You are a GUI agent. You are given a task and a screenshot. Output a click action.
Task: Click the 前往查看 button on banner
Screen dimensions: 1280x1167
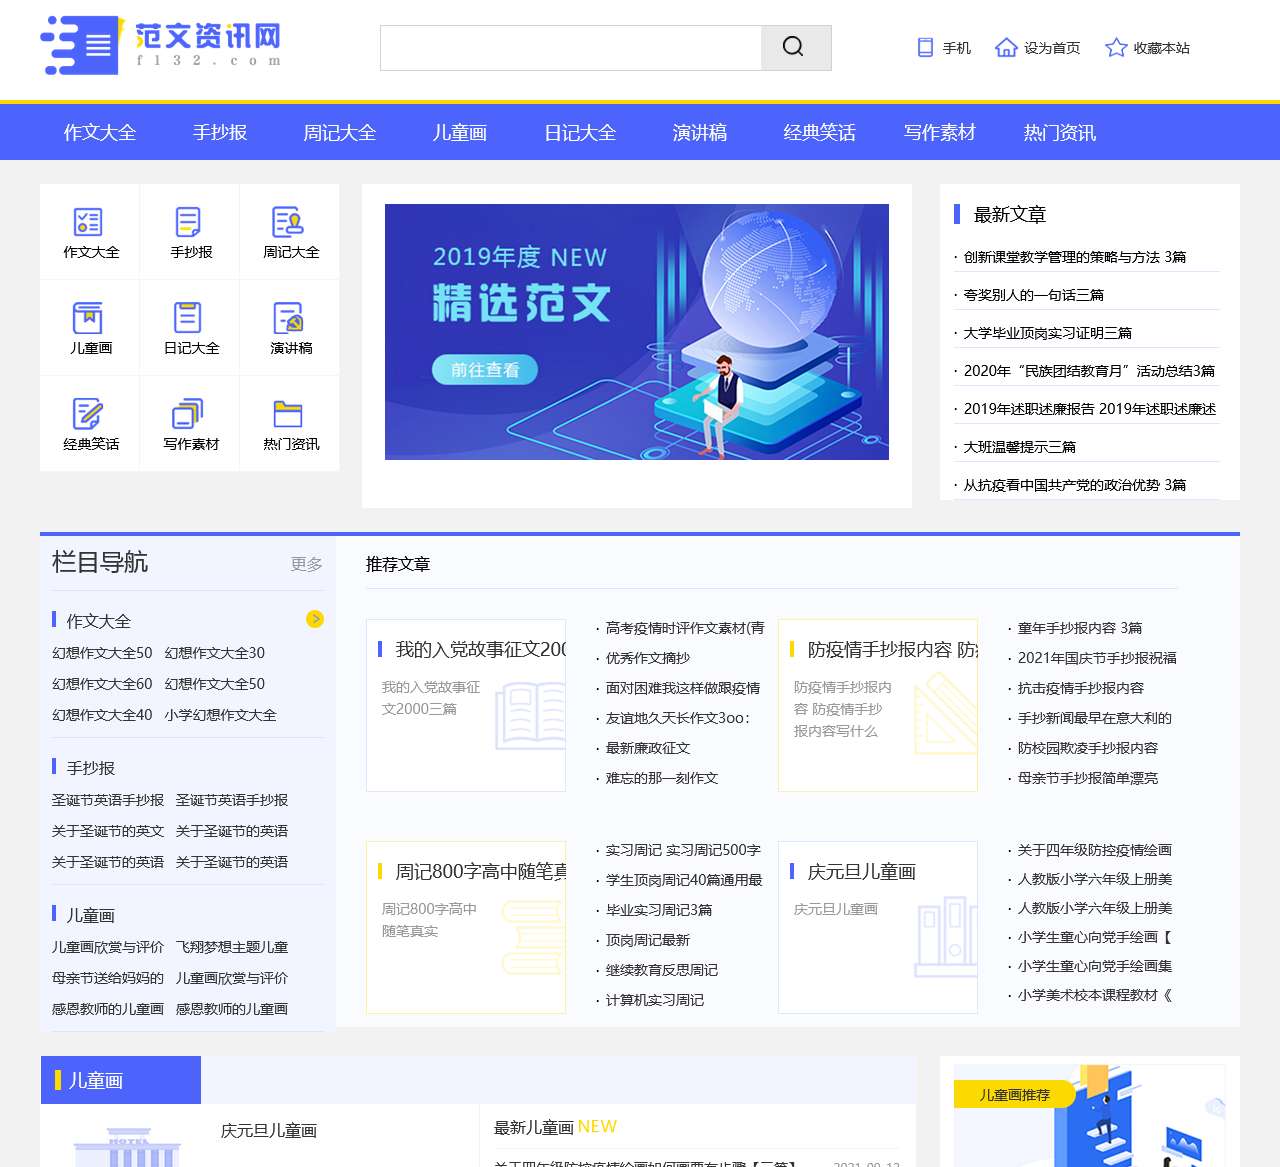(485, 370)
